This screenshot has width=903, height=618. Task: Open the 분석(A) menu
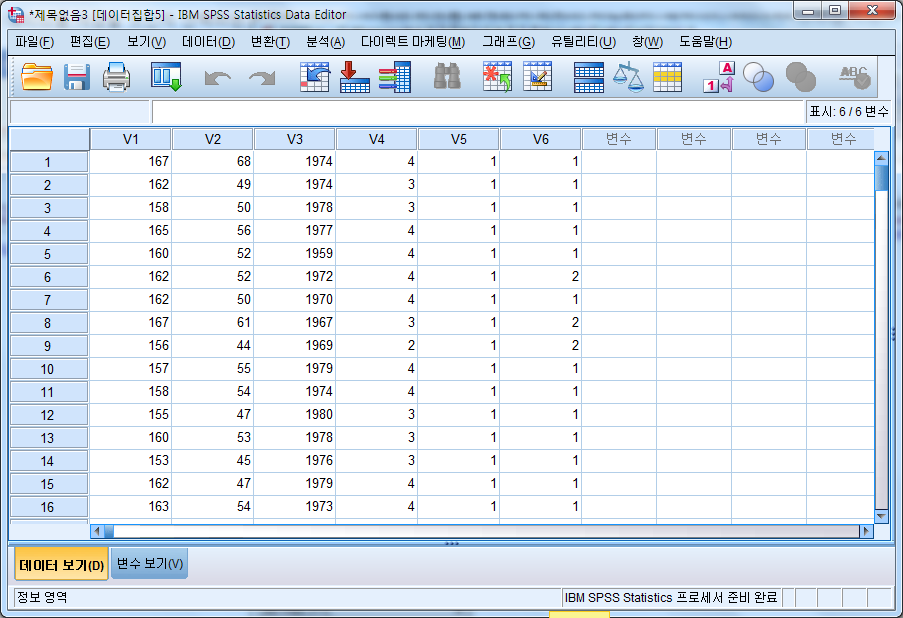click(x=325, y=41)
